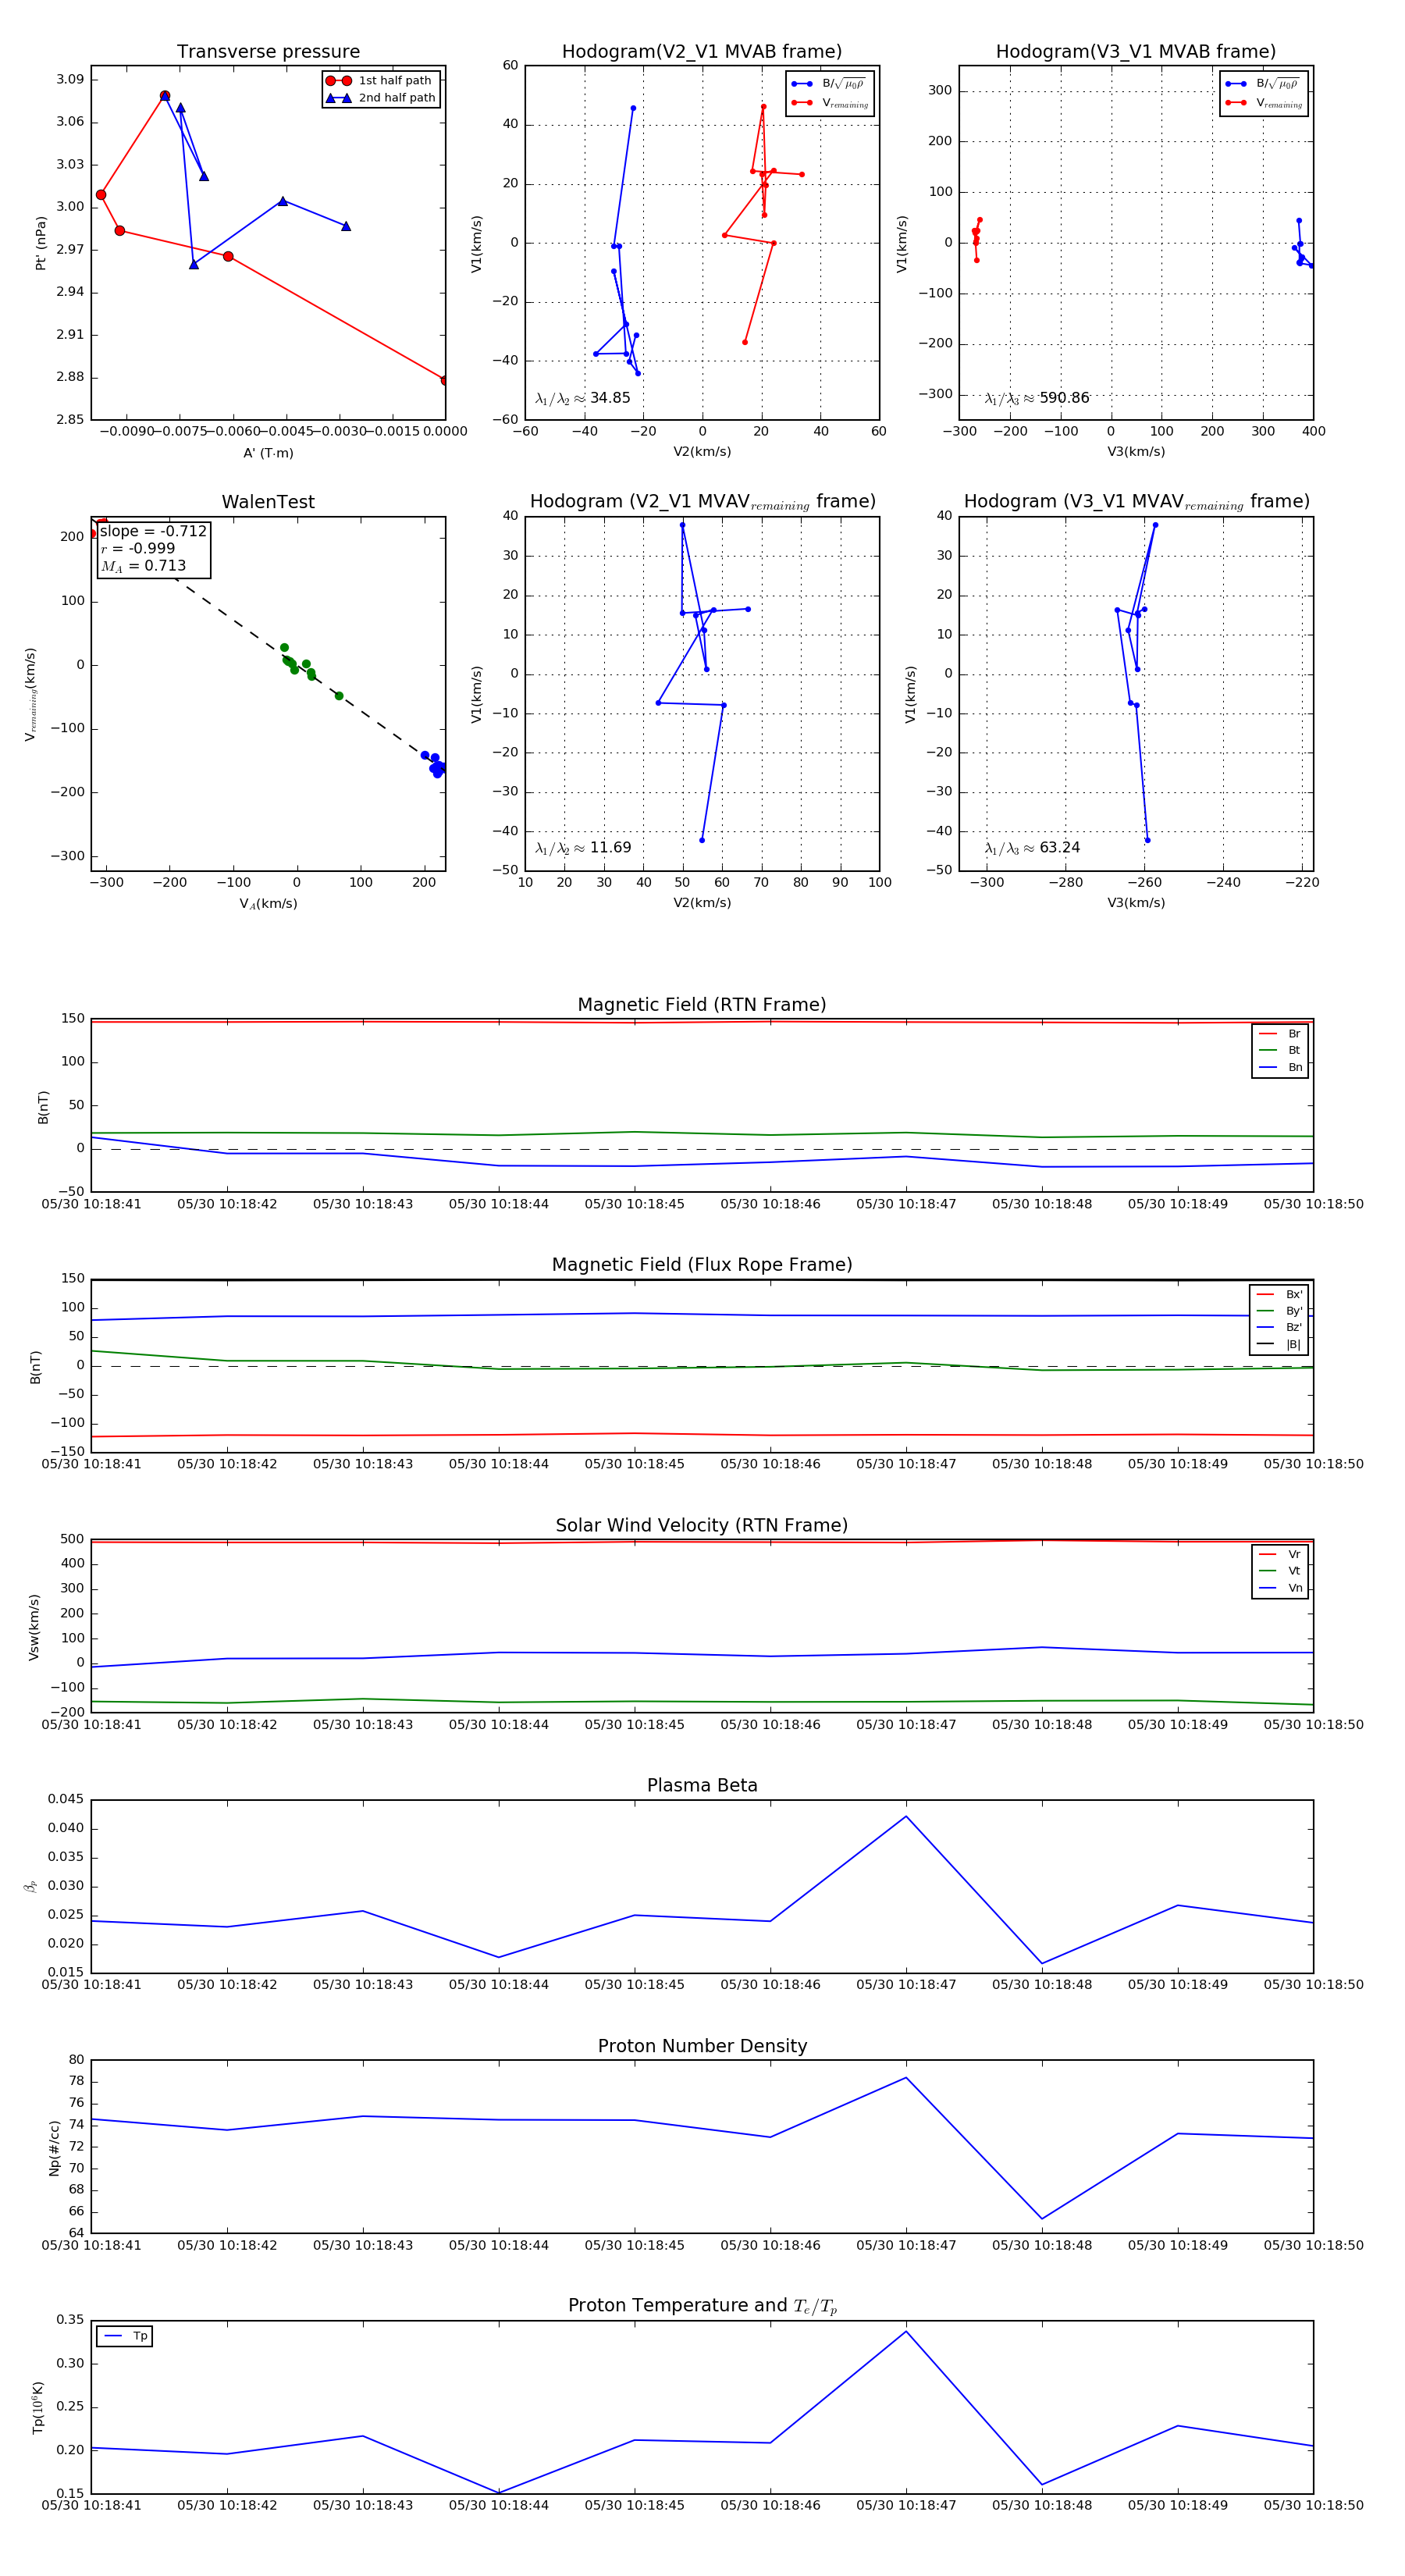The image size is (1405, 2576).
Task: Click the '3.09' tick on Transverse pressure axis
Action: [70, 79]
